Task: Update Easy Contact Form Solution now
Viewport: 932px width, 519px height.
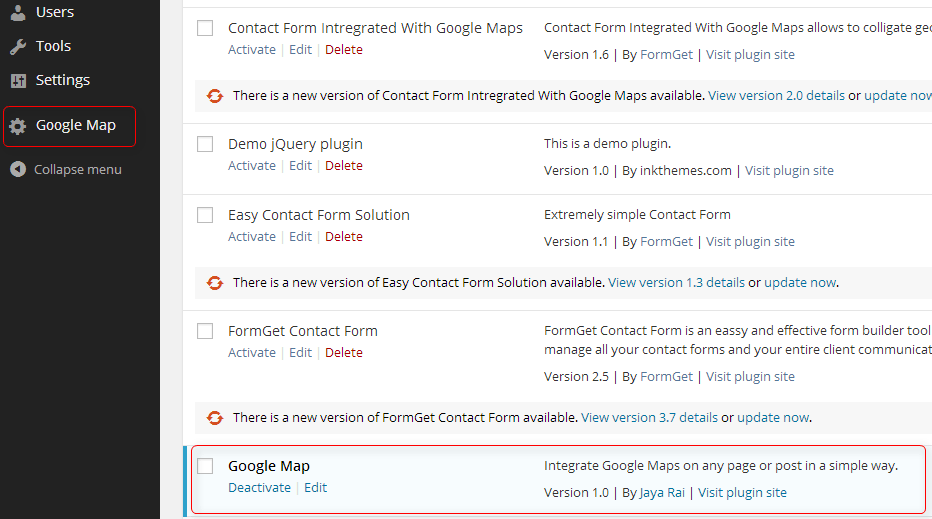Action: [x=800, y=283]
